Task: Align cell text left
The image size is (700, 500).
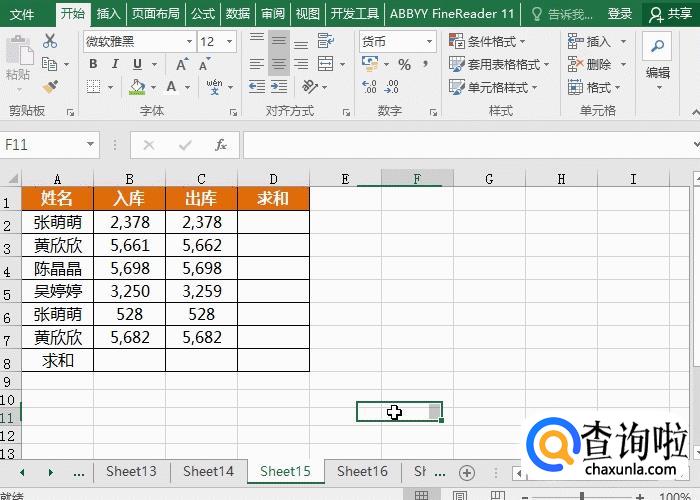Action: pyautogui.click(x=257, y=64)
